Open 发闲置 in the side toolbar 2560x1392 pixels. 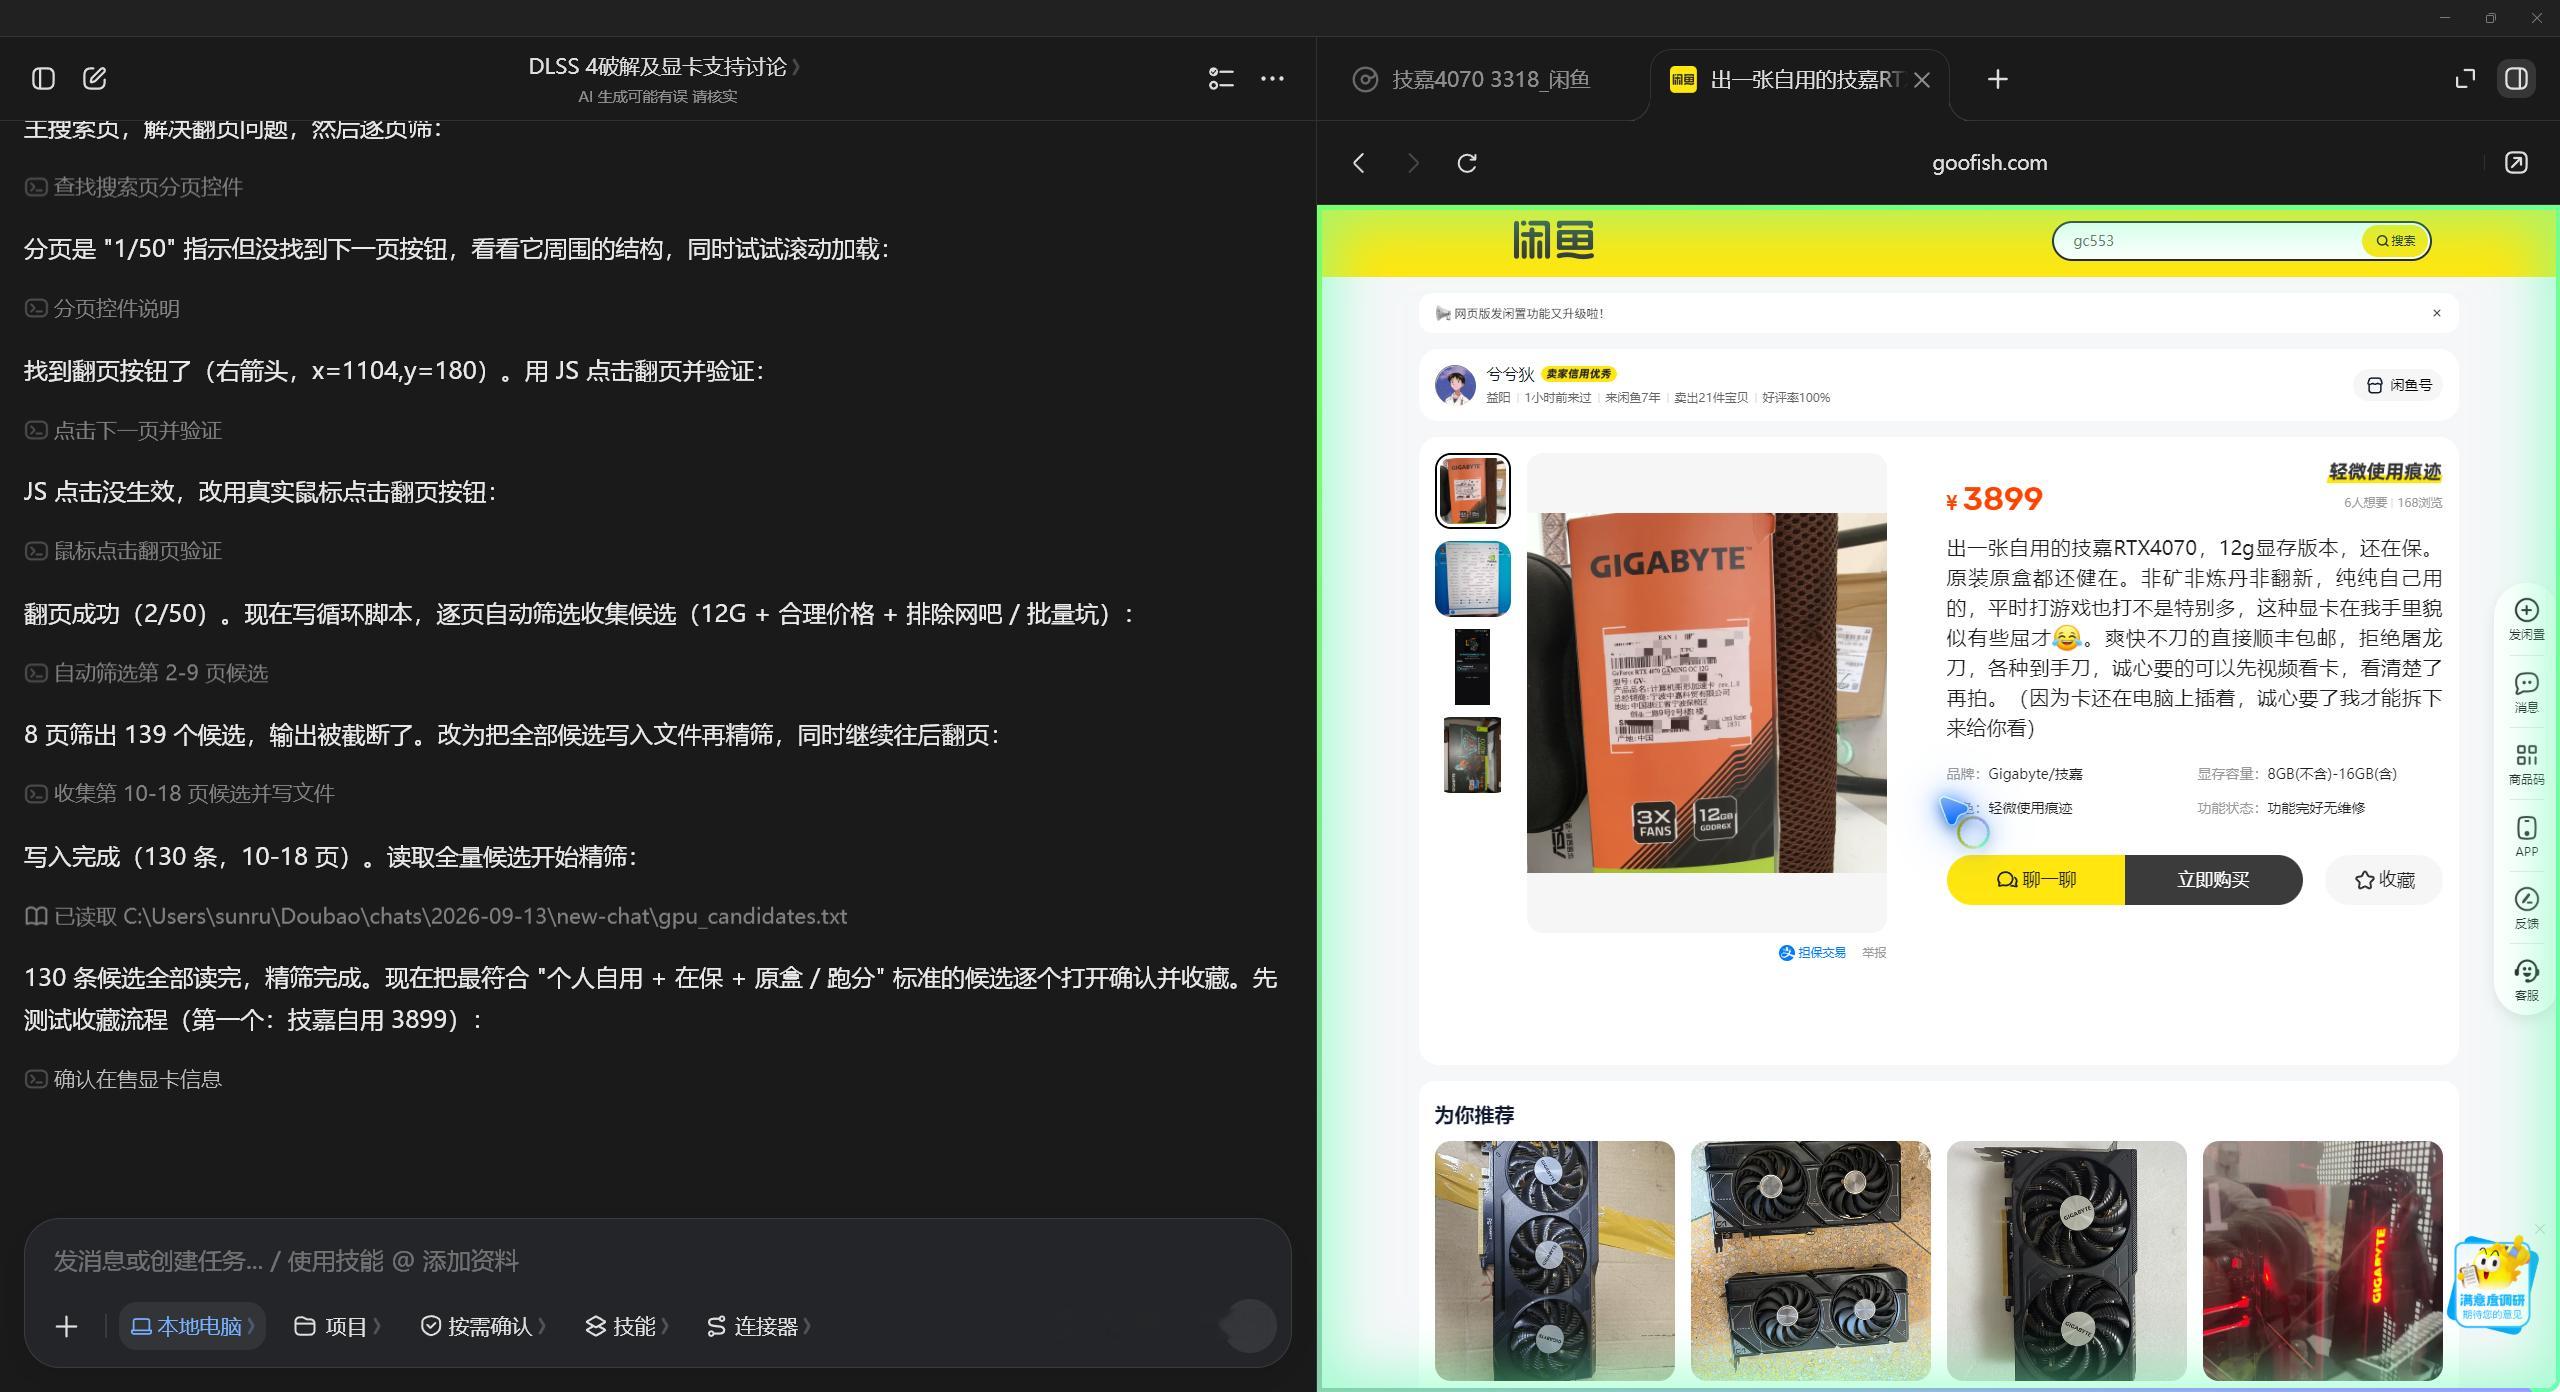pos(2526,620)
